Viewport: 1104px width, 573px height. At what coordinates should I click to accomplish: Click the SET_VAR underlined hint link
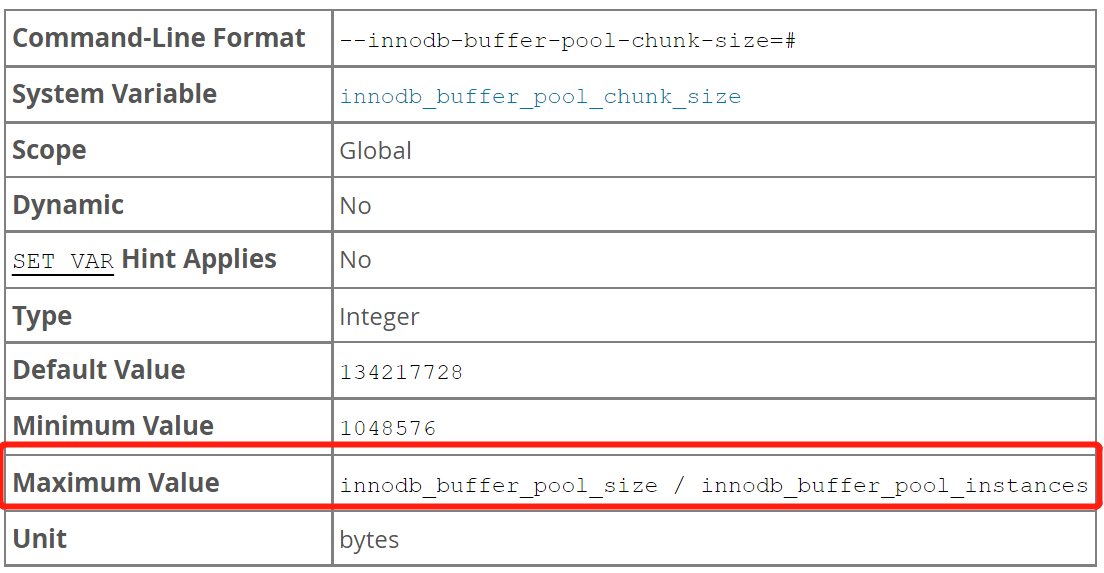pos(63,261)
